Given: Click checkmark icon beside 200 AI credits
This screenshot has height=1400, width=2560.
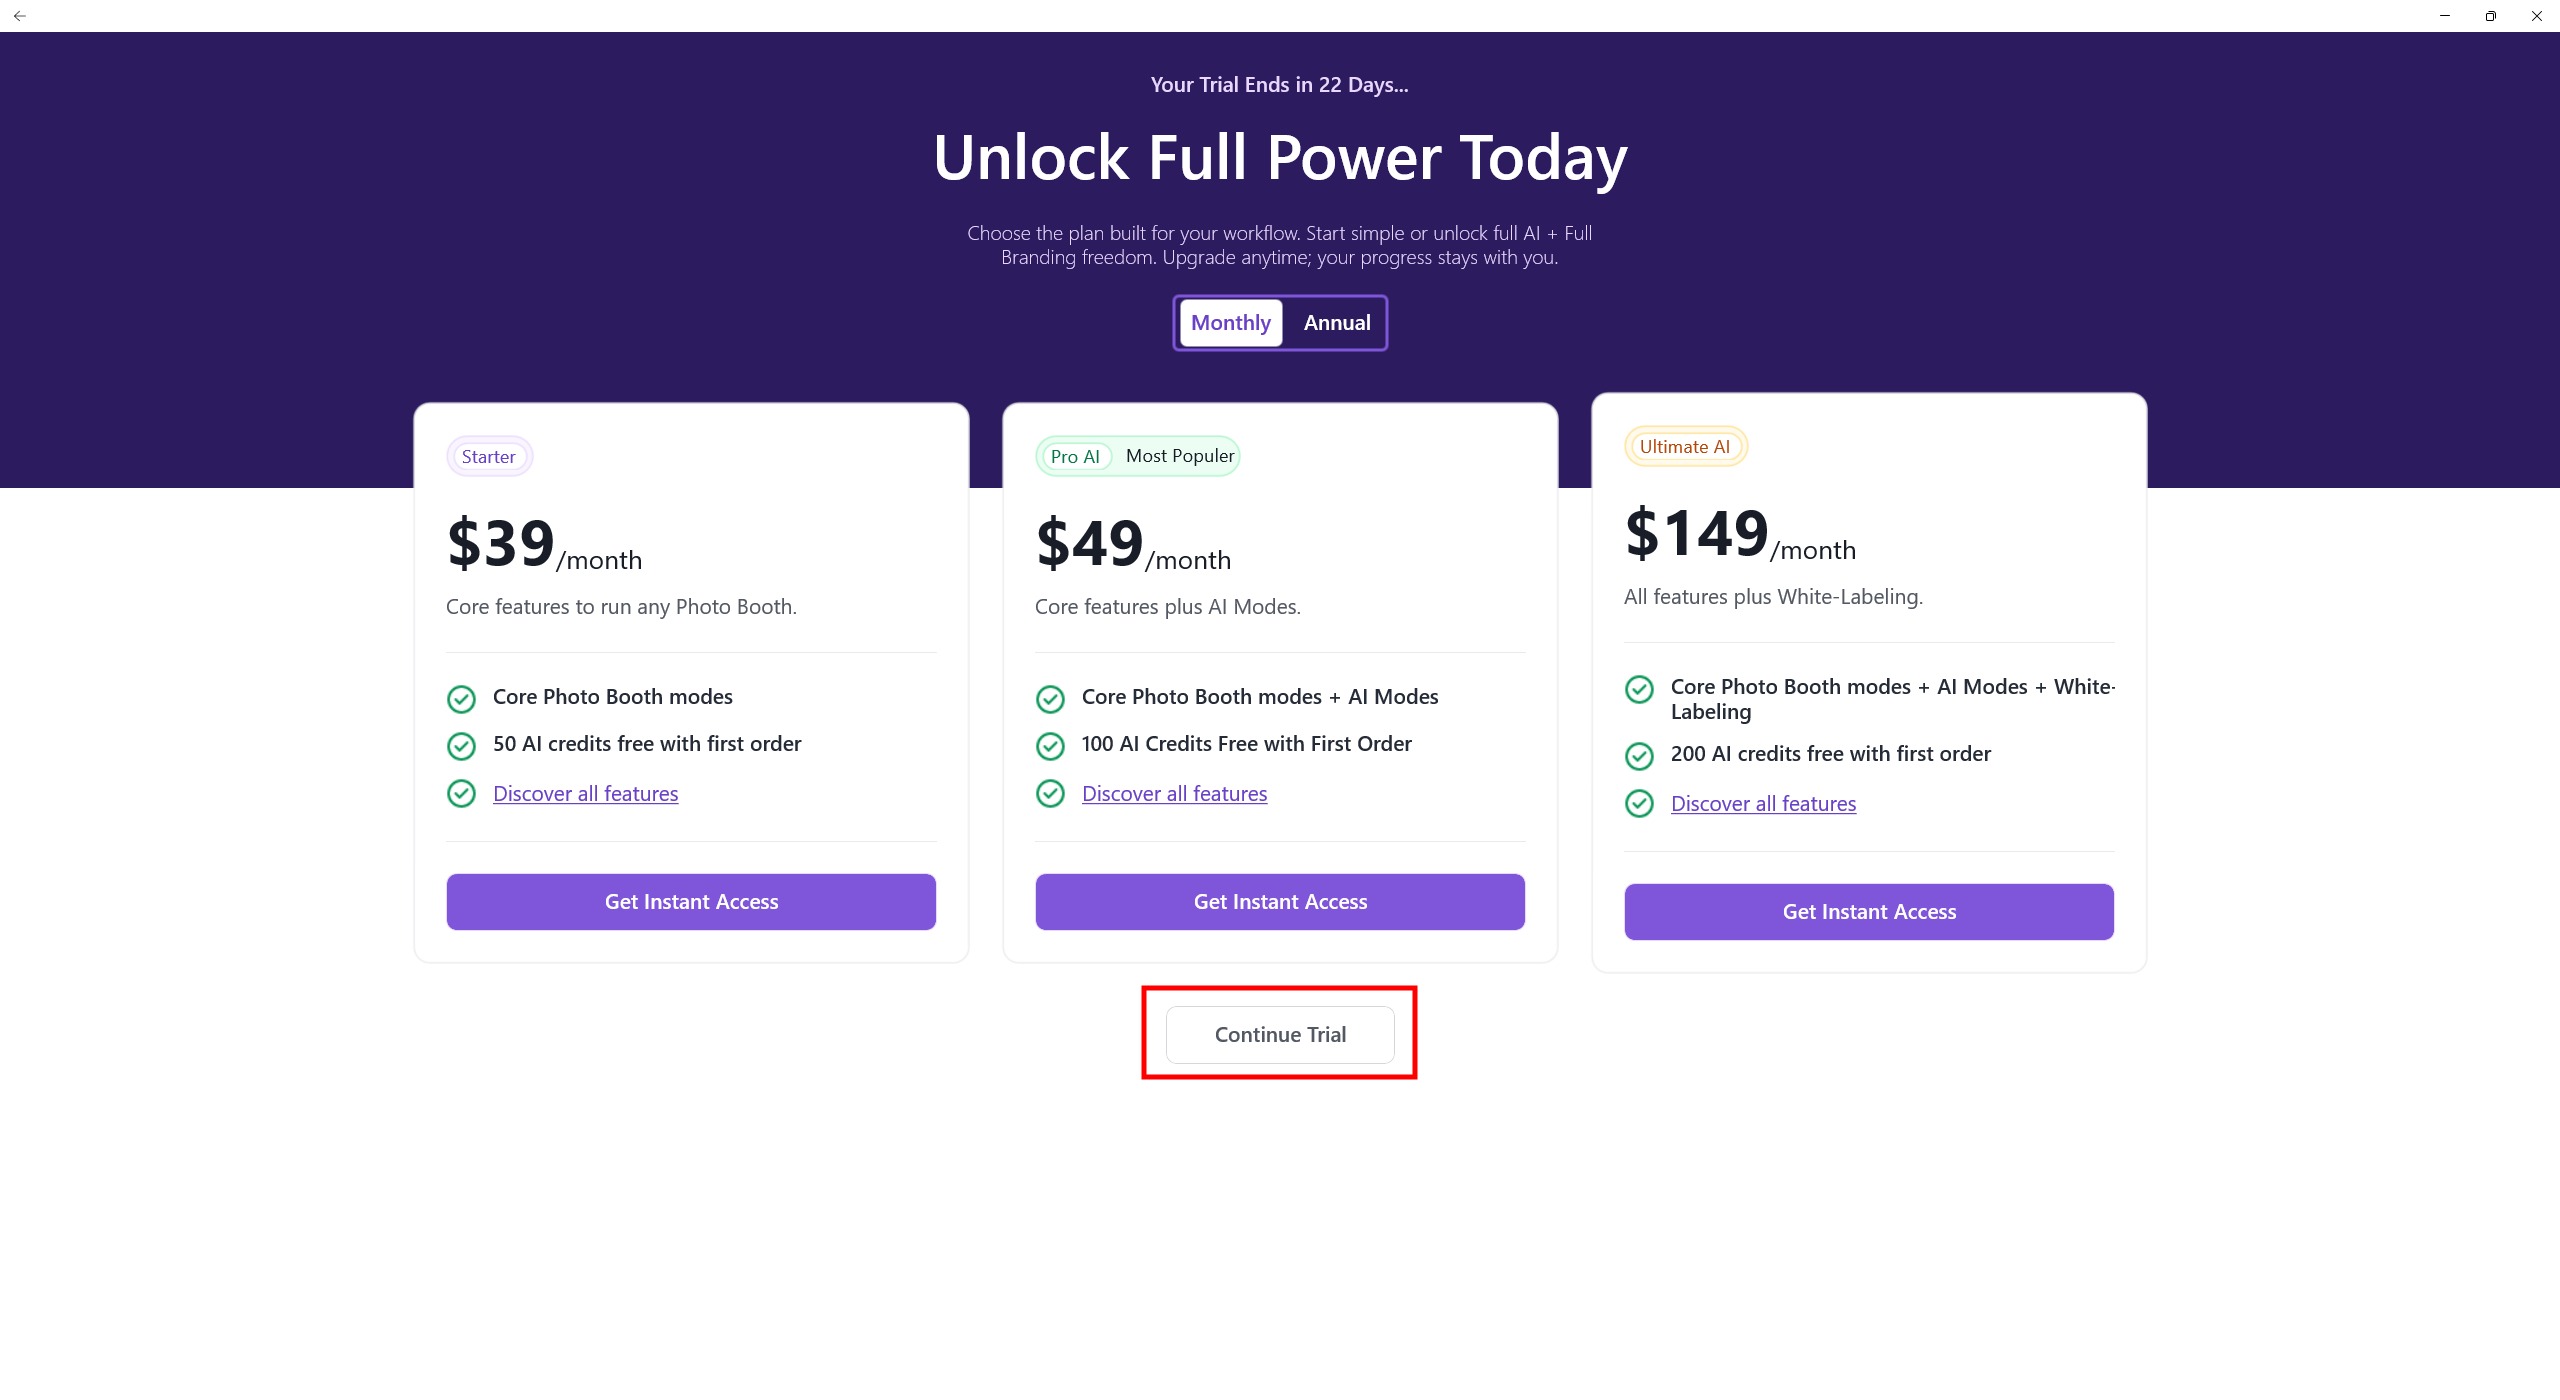Looking at the screenshot, I should tap(1639, 756).
